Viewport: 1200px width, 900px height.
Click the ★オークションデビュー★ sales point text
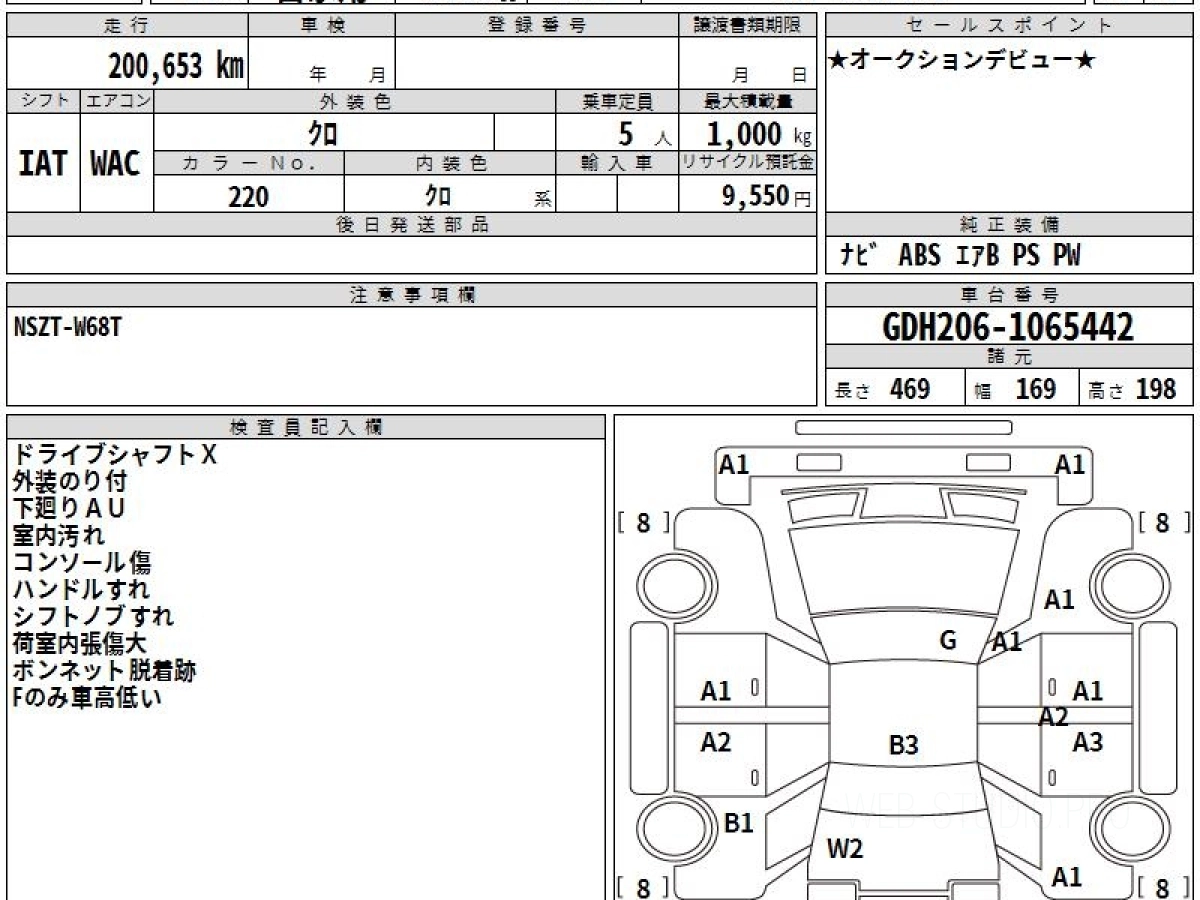pyautogui.click(x=962, y=61)
